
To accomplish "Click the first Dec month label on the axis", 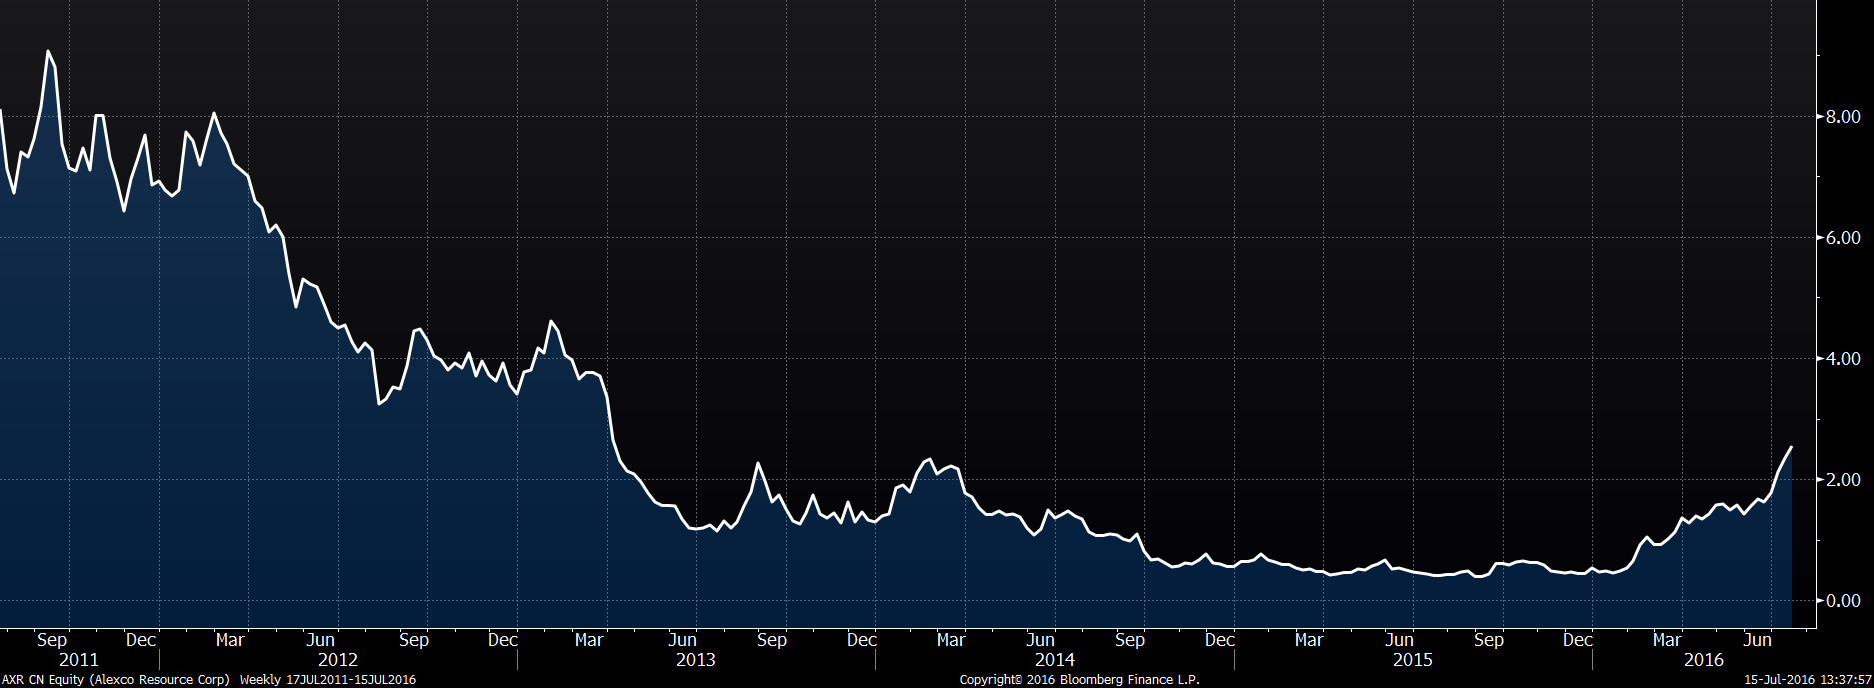I will (141, 640).
